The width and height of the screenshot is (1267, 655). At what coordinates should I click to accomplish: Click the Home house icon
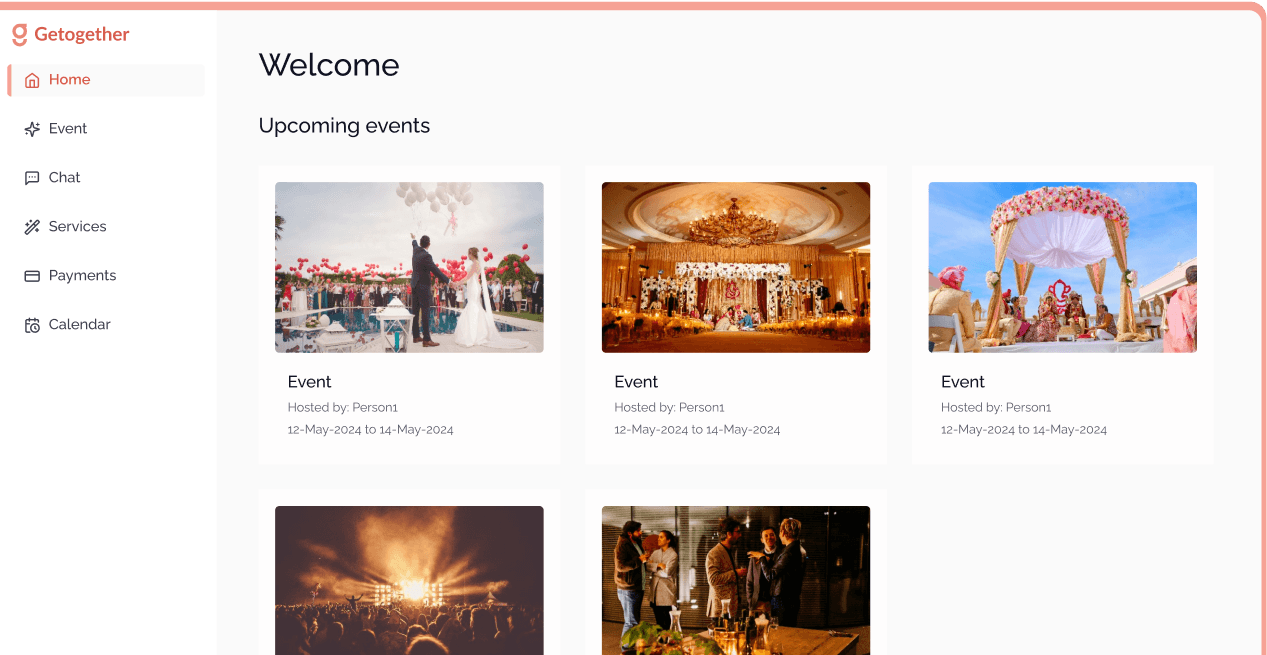(32, 80)
